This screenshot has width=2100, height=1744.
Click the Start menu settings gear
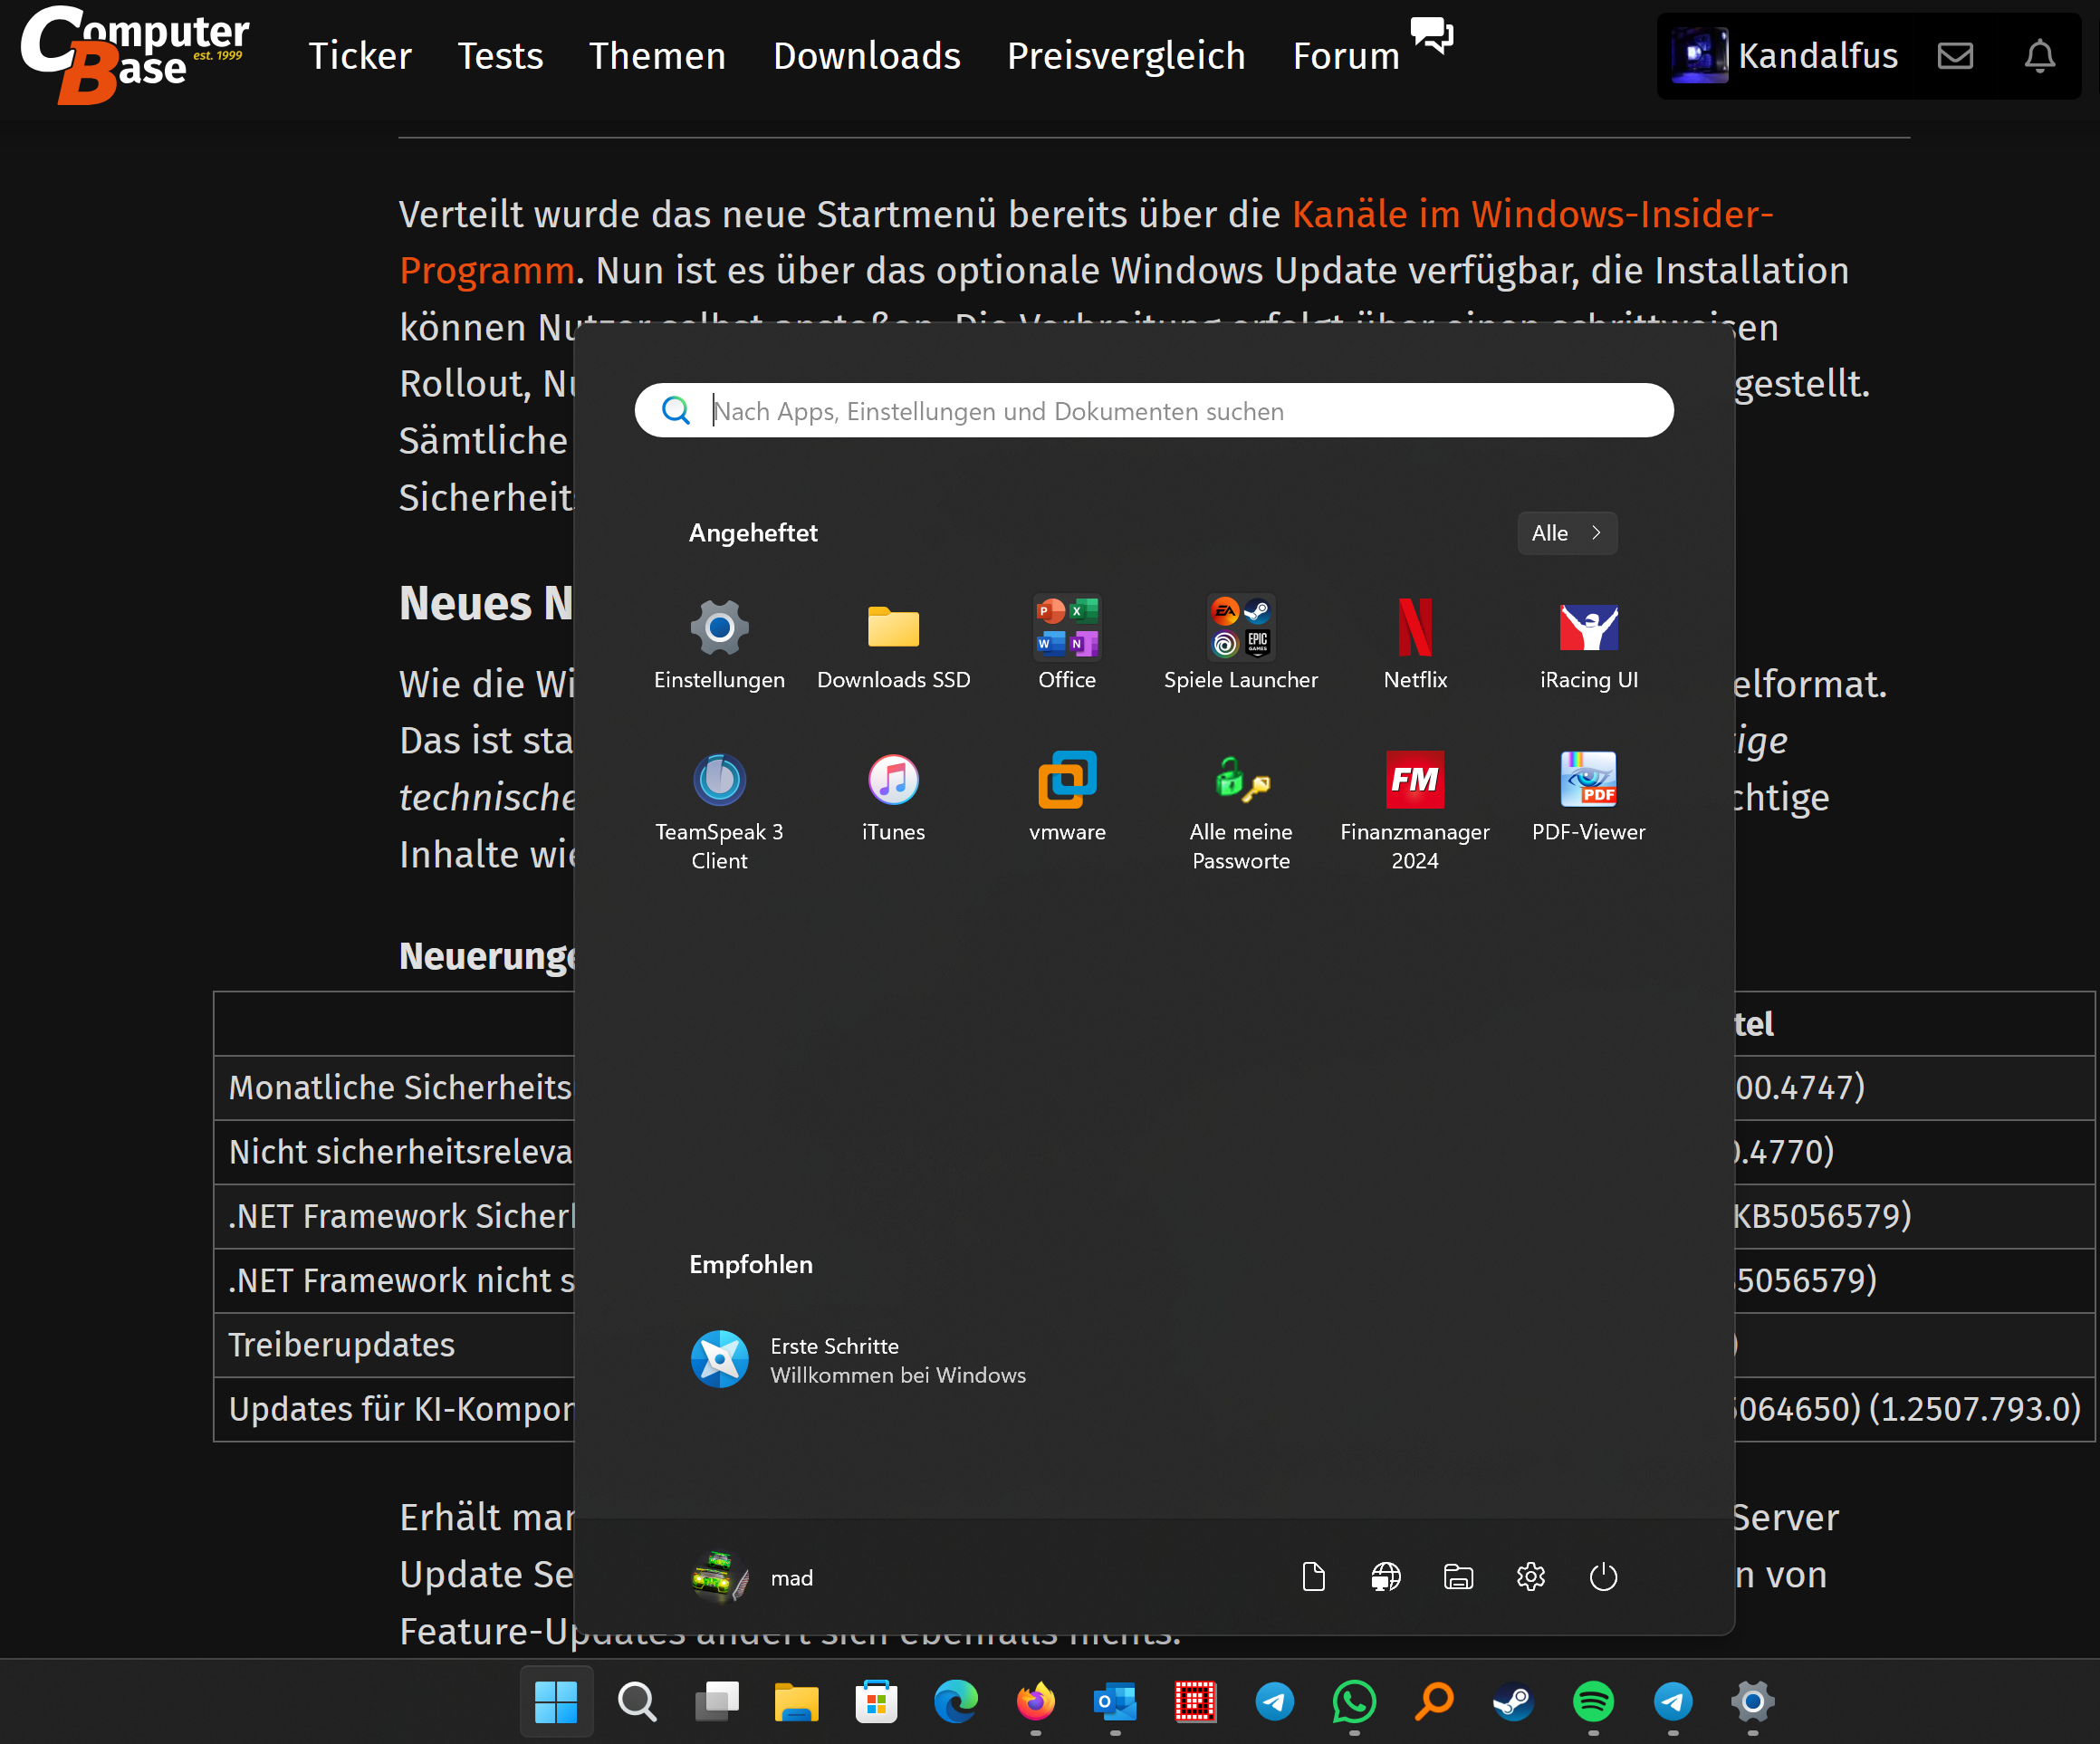click(1530, 1577)
